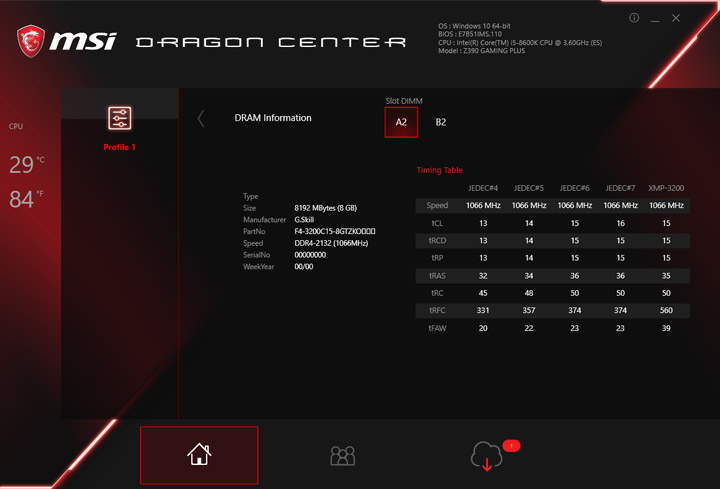Click the Timing Table heading
This screenshot has height=489, width=720.
(x=439, y=170)
